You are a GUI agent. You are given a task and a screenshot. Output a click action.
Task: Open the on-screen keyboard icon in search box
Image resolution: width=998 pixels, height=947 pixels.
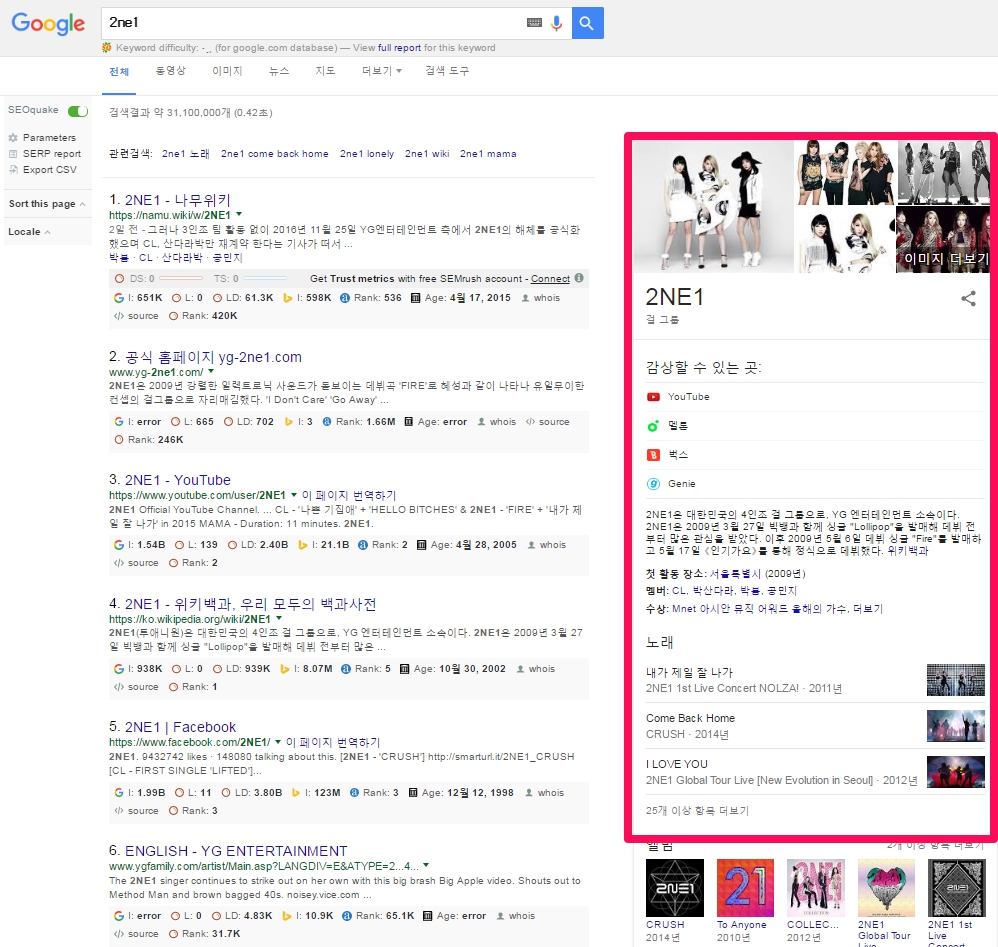(x=534, y=23)
